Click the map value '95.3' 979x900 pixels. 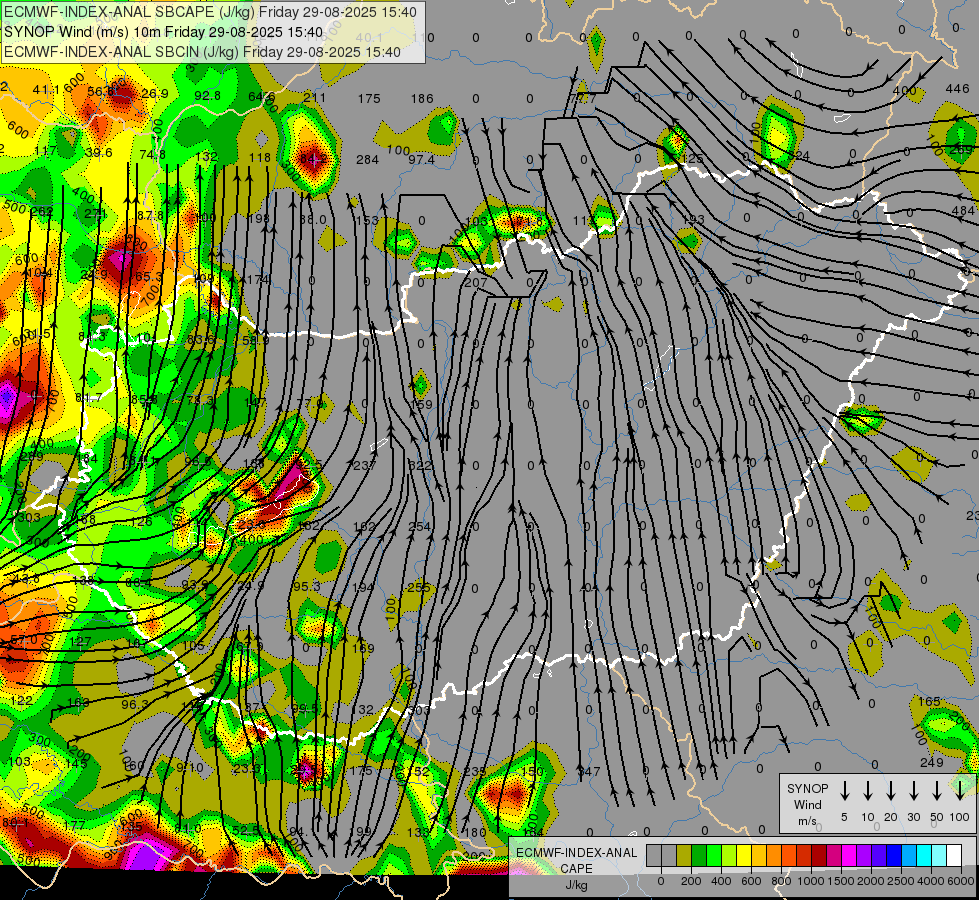tap(307, 586)
